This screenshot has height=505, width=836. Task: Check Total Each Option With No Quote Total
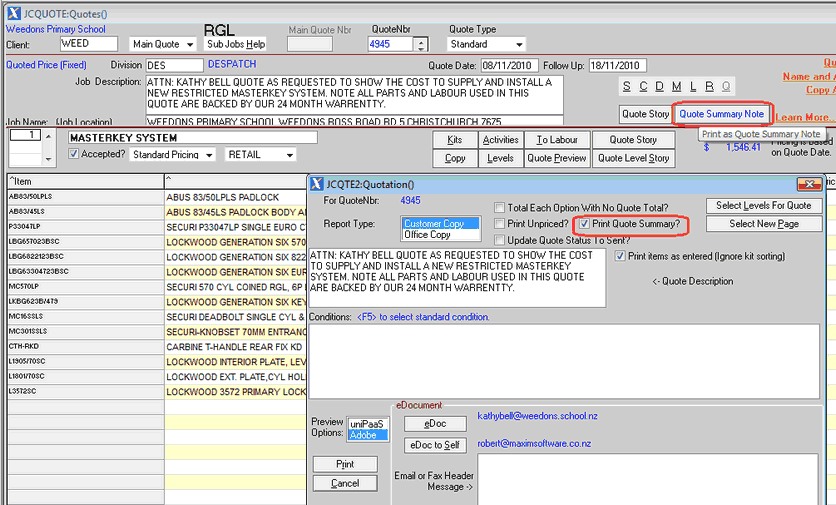500,208
